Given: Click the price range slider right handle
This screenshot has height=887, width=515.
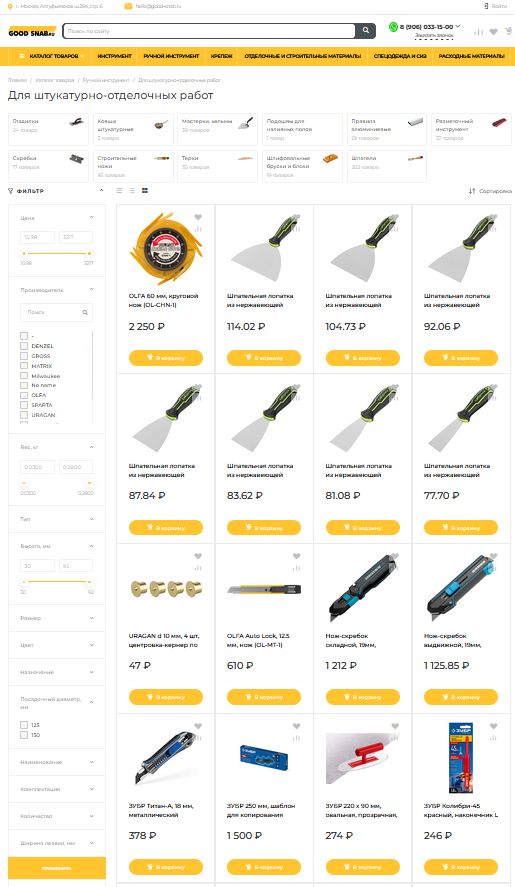Looking at the screenshot, I should click(x=89, y=253).
